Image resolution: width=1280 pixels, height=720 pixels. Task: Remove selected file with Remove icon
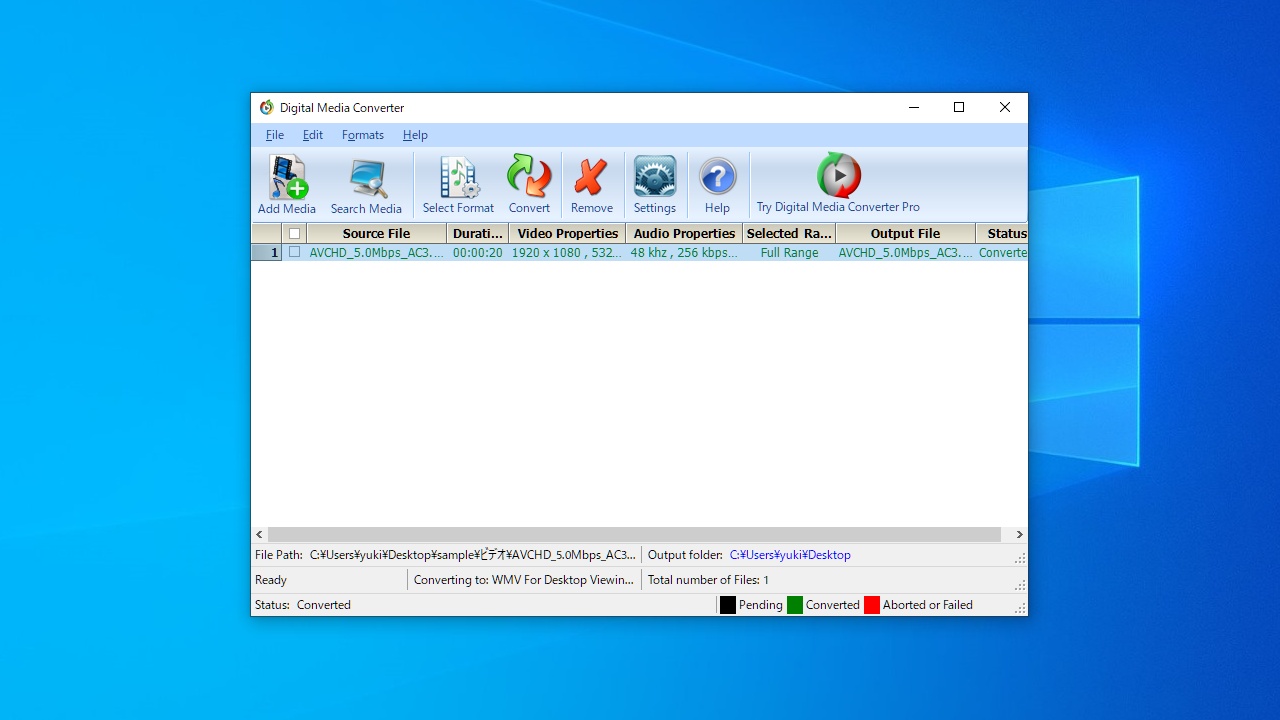tap(592, 185)
